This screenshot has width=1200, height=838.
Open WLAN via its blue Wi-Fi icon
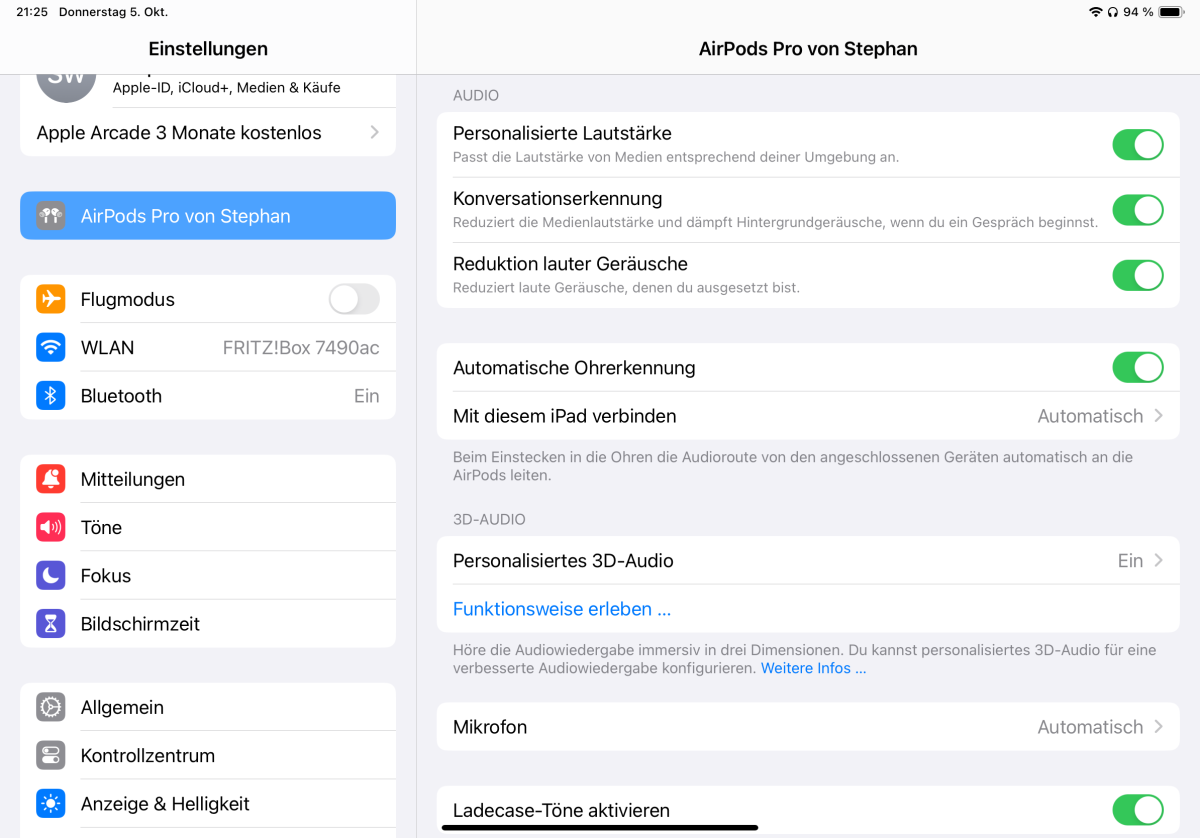(x=51, y=347)
